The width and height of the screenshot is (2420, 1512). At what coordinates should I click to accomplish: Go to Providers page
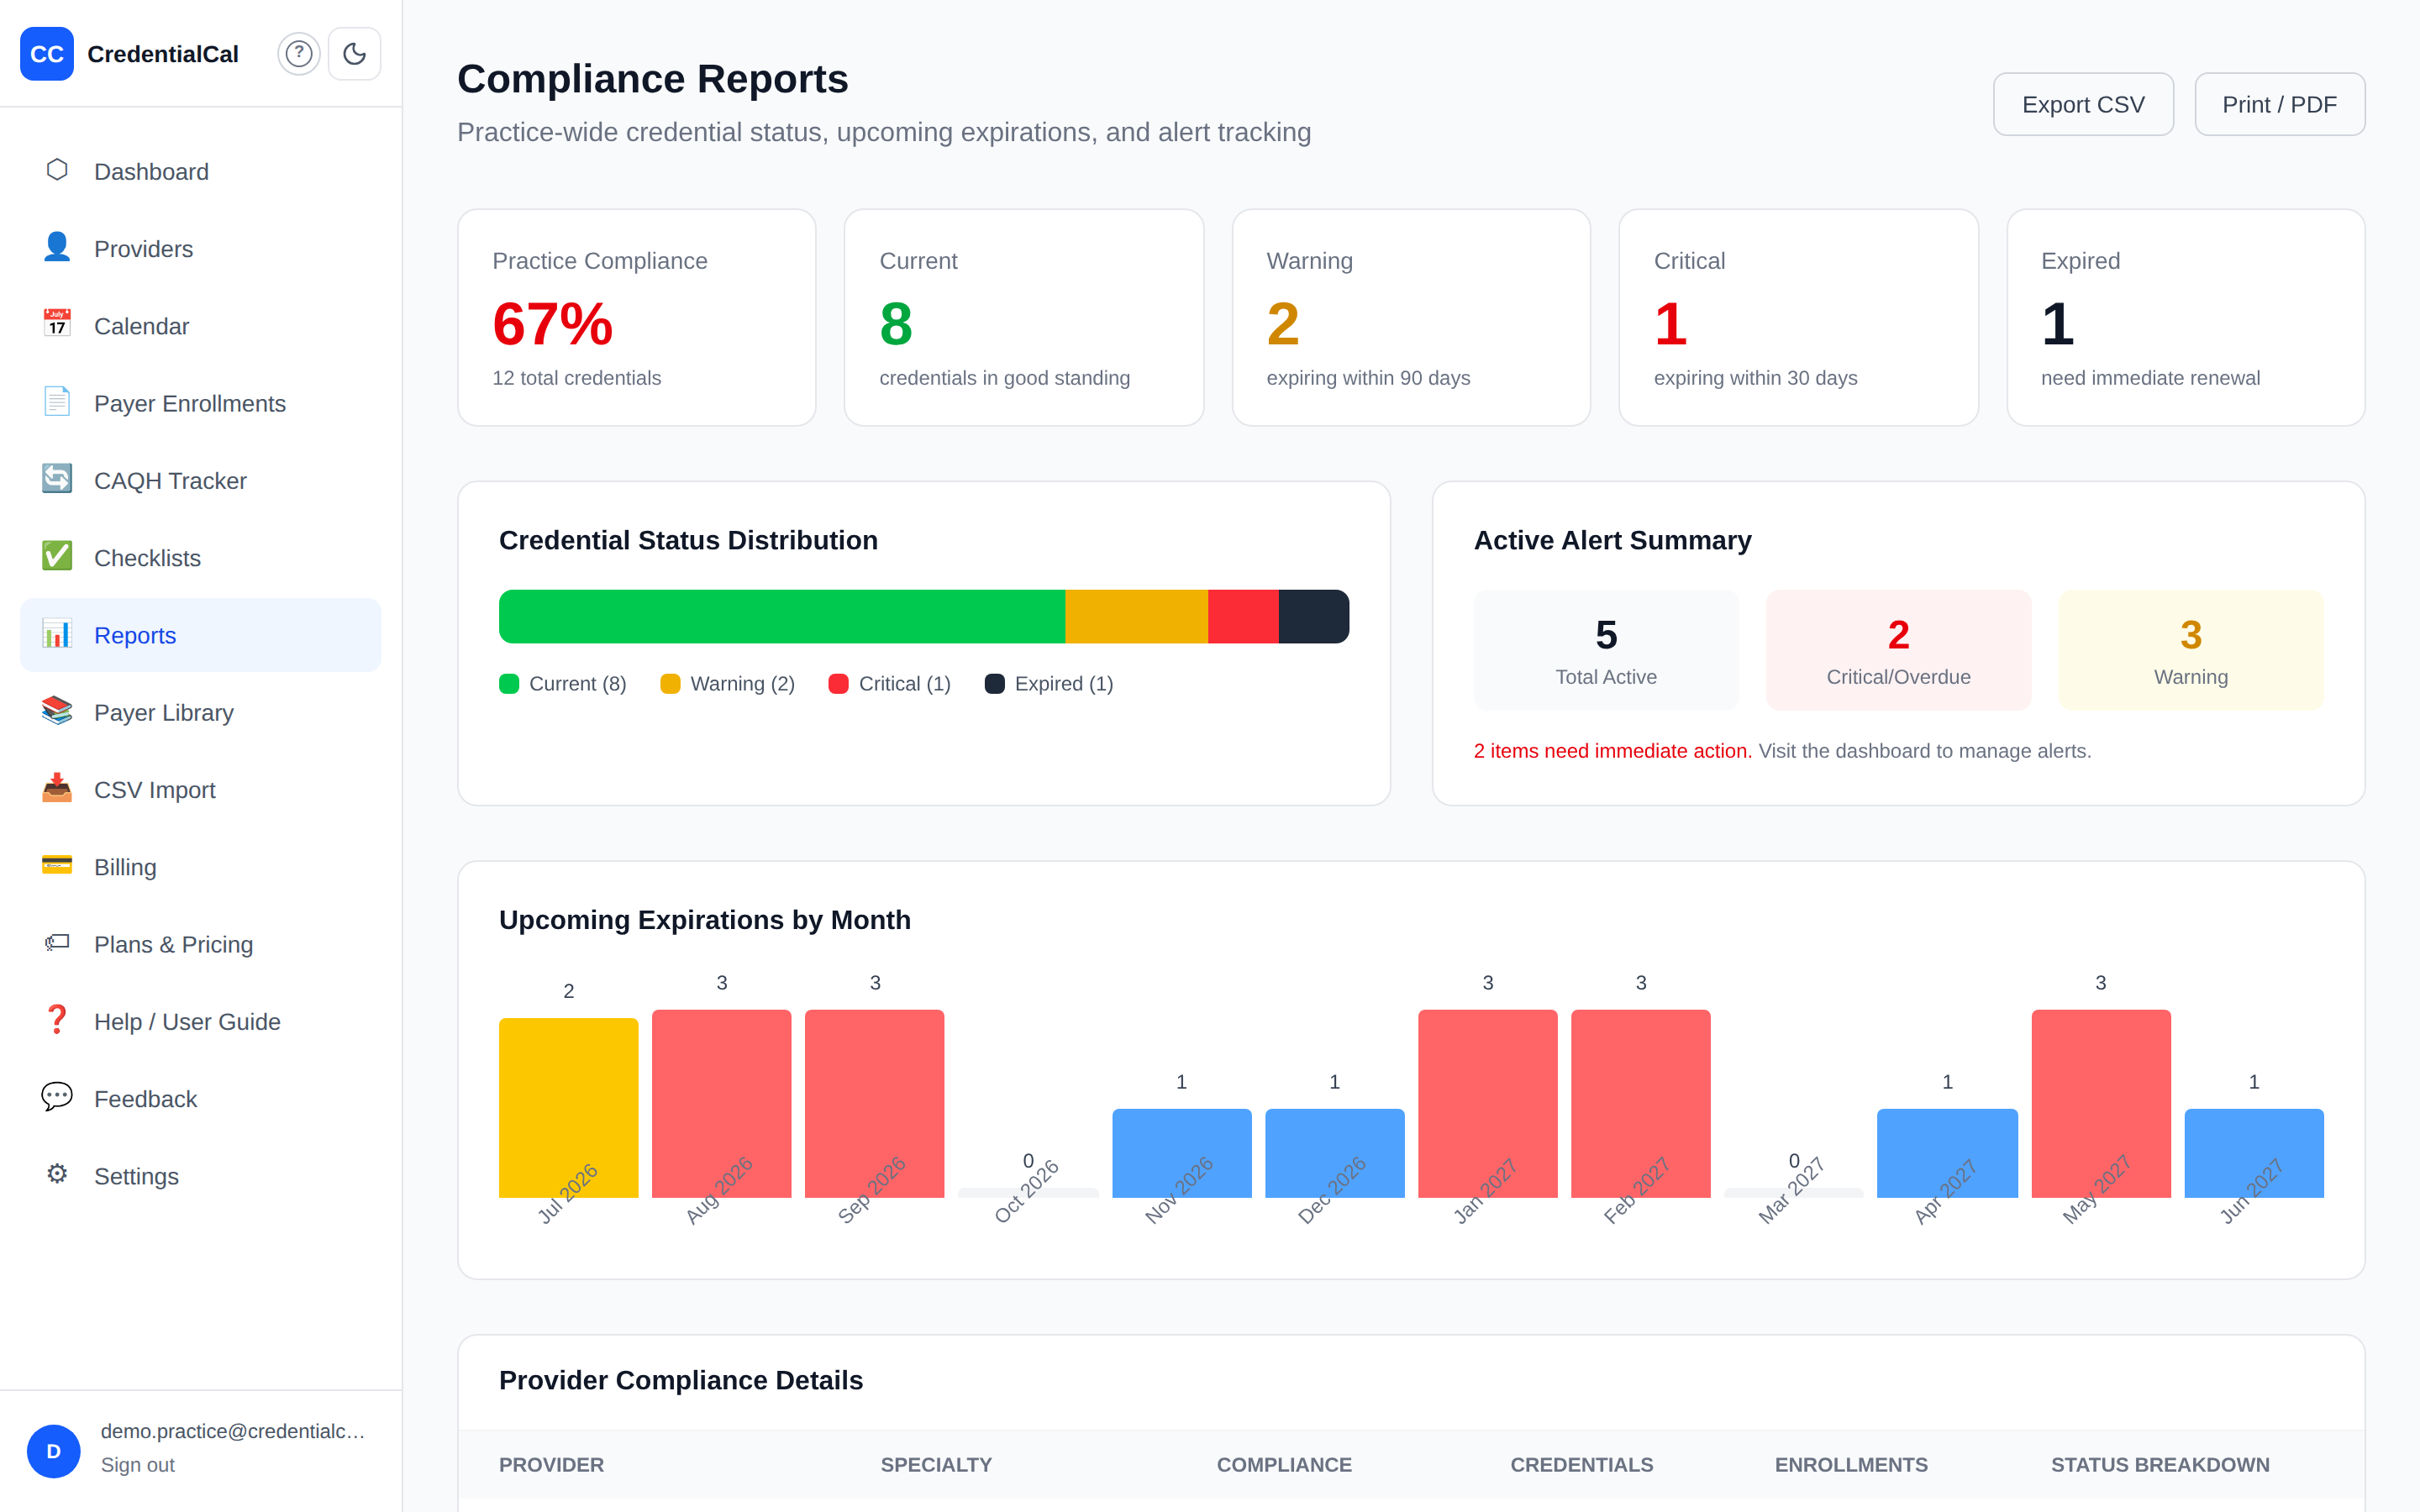(200, 249)
